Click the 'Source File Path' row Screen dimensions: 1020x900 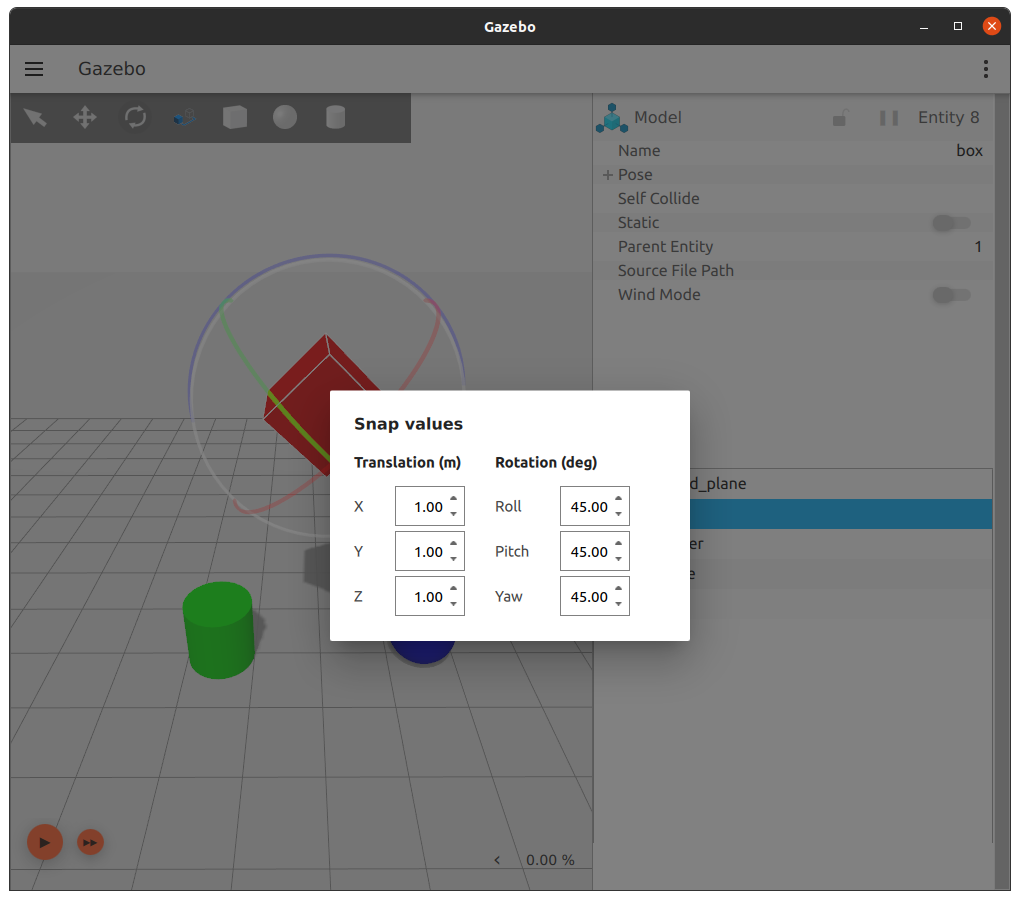click(794, 271)
